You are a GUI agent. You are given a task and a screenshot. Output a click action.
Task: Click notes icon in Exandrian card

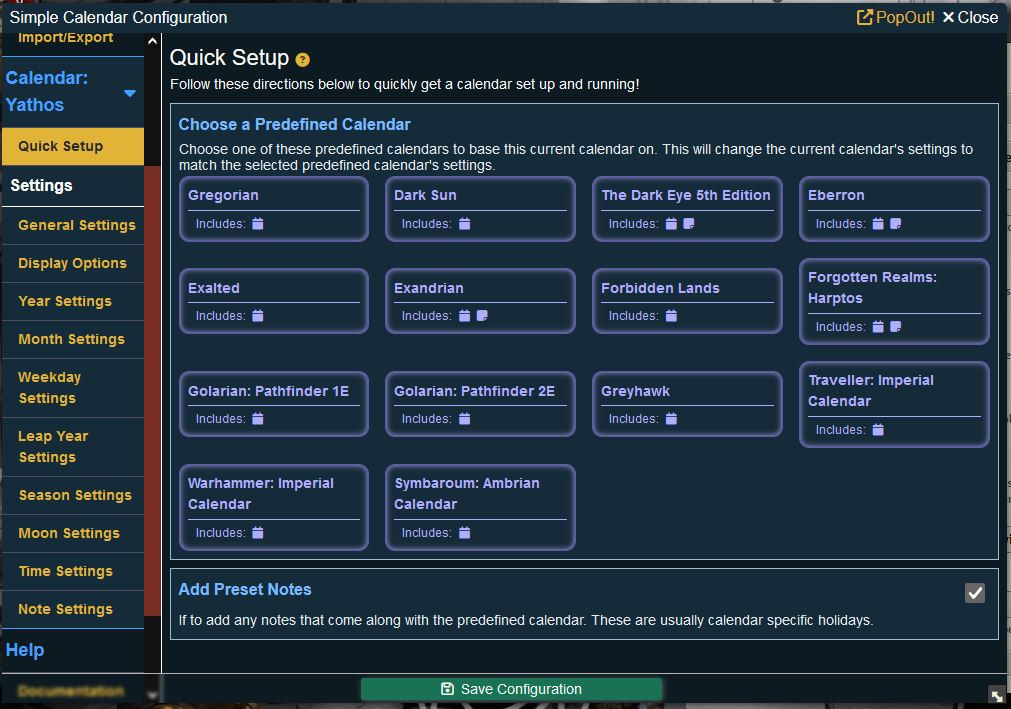[x=482, y=316]
